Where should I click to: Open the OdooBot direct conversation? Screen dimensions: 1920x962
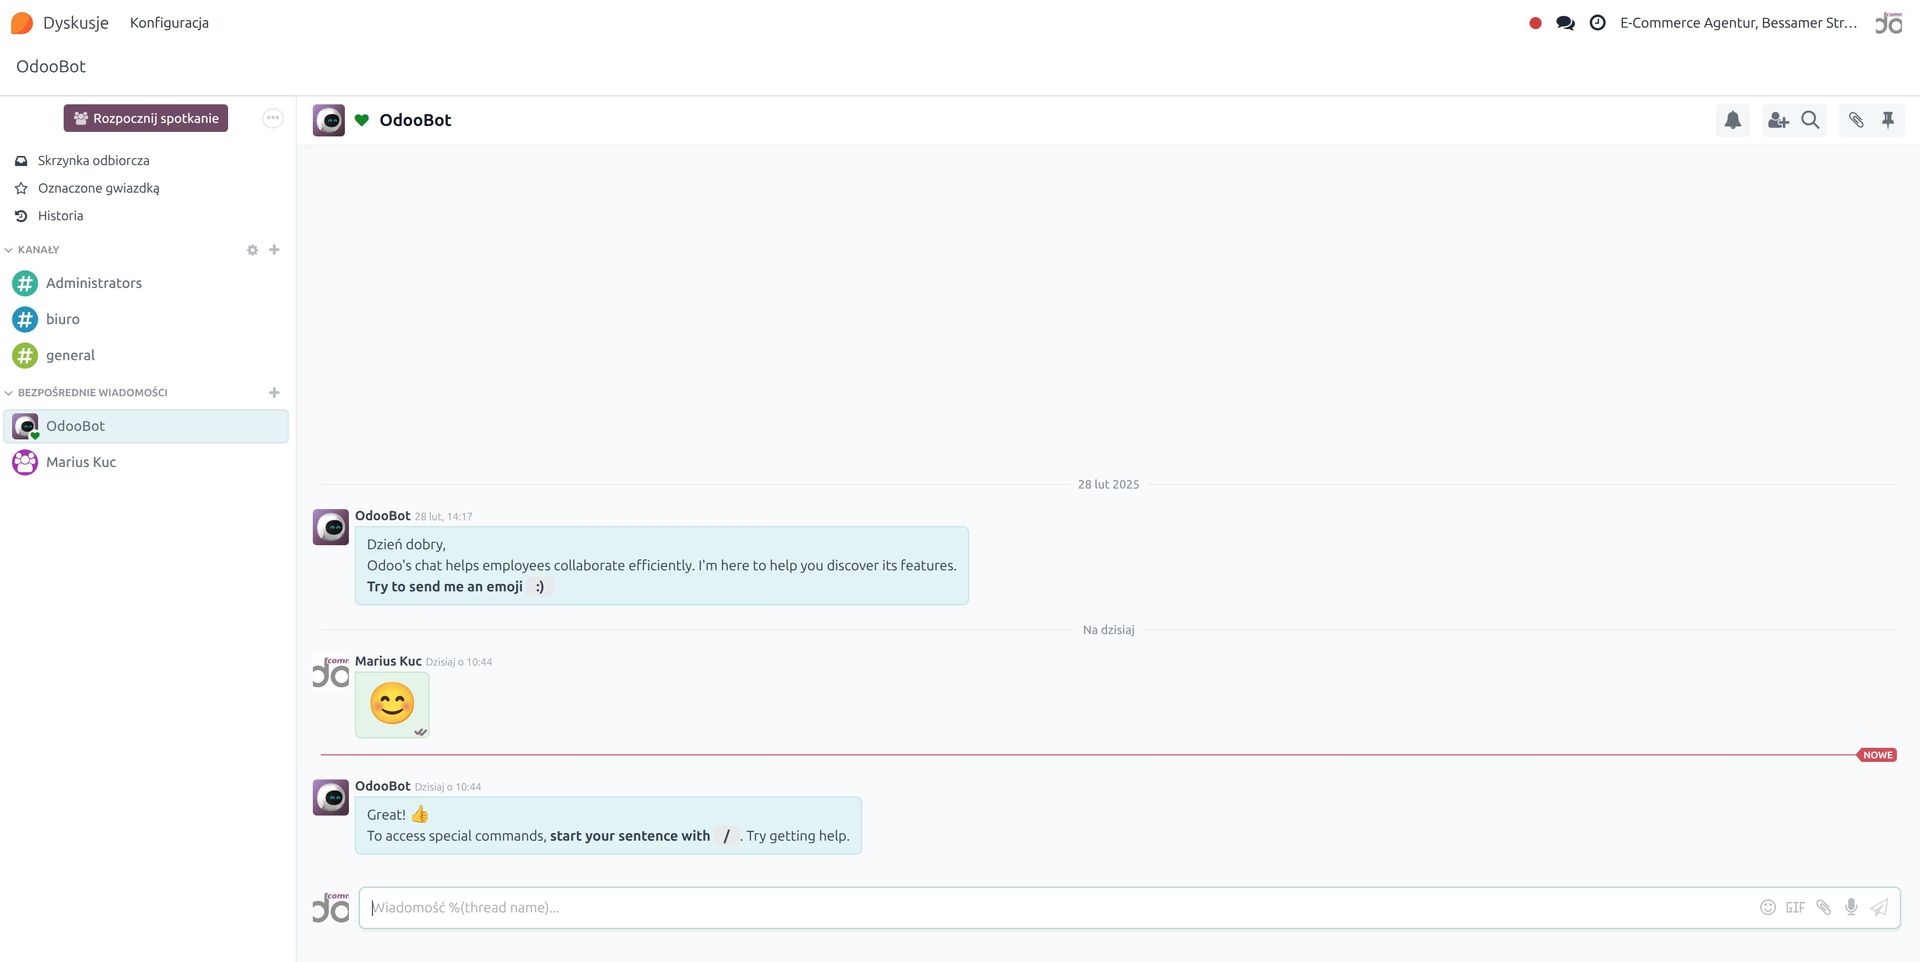click(146, 426)
